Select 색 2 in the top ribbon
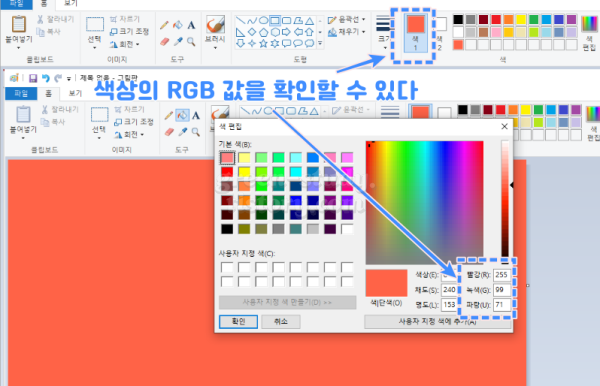 (x=441, y=34)
